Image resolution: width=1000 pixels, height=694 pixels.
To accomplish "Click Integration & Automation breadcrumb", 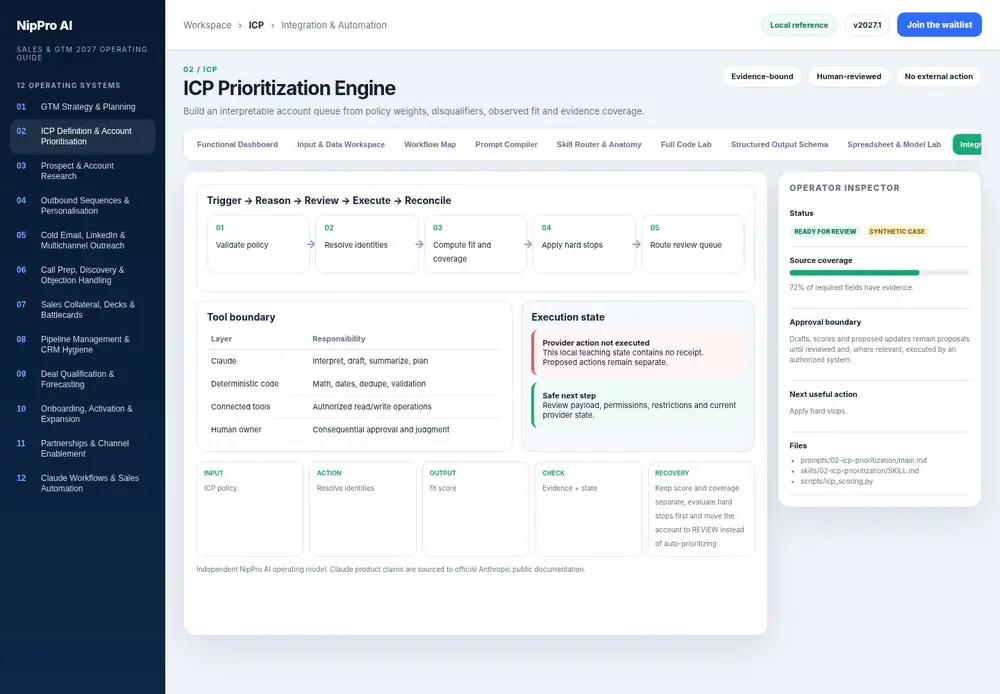I will (334, 25).
